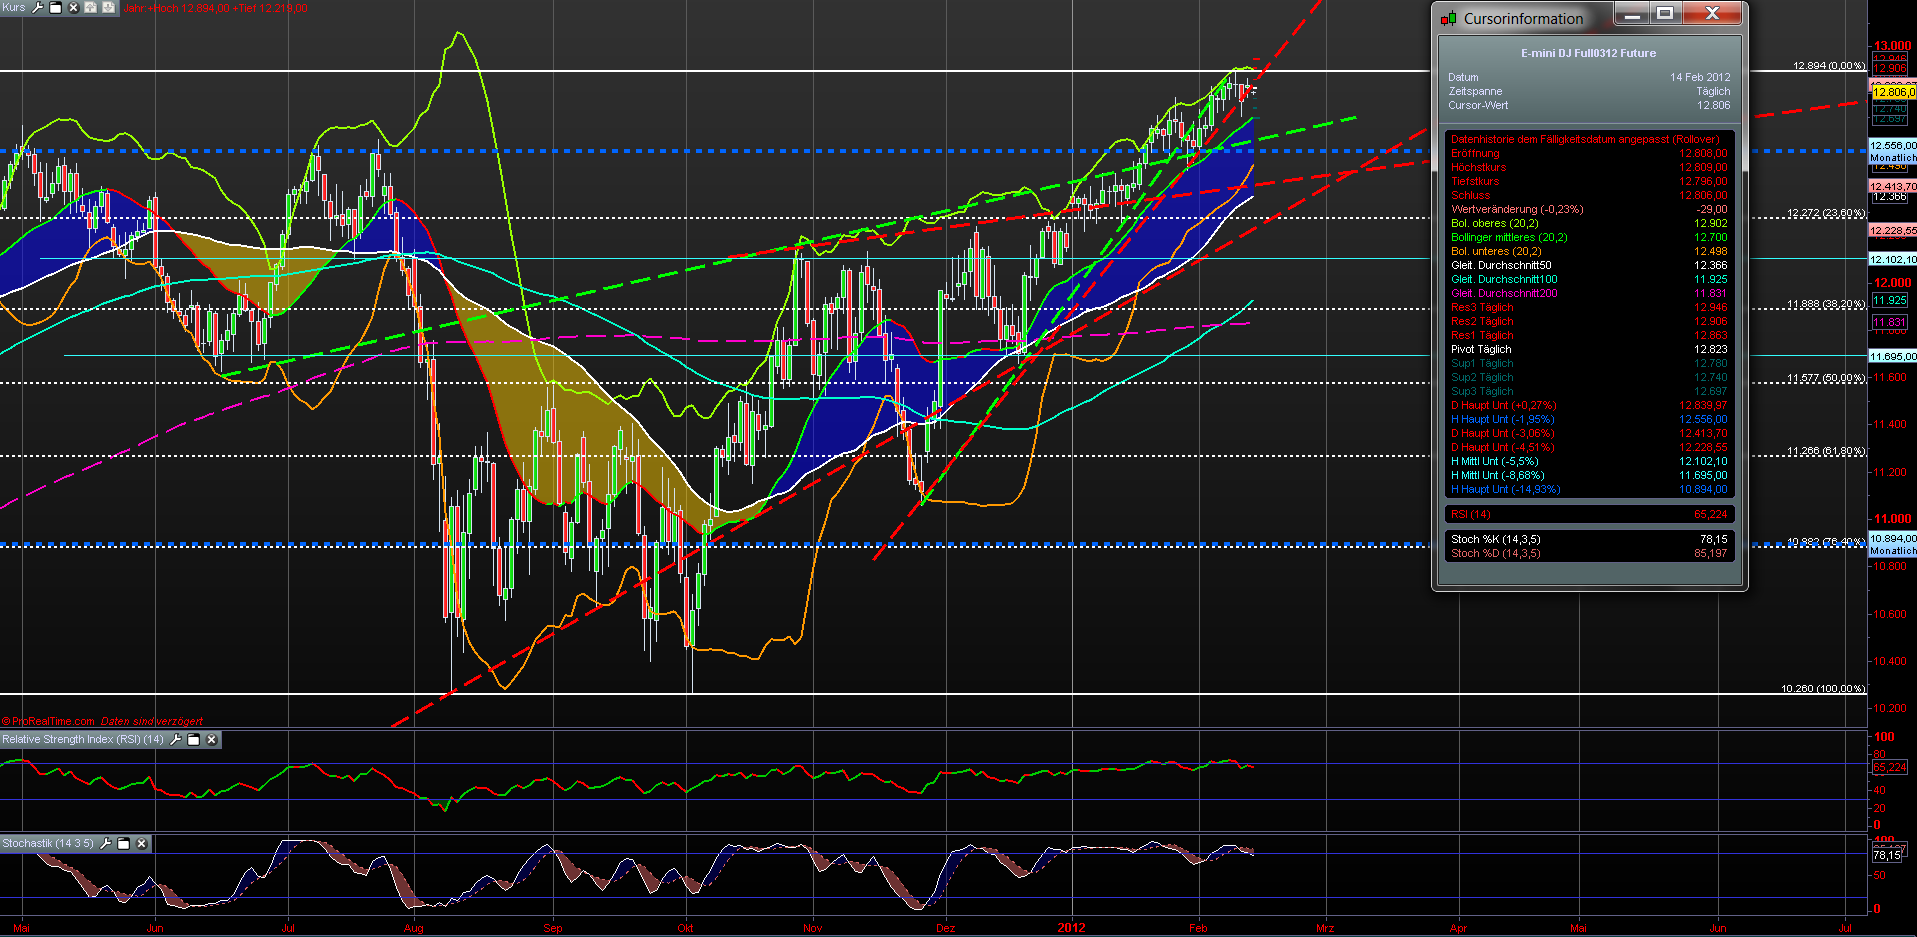Duplicate the Stochastik (14 3 5) panel
1917x937 pixels.
[123, 844]
